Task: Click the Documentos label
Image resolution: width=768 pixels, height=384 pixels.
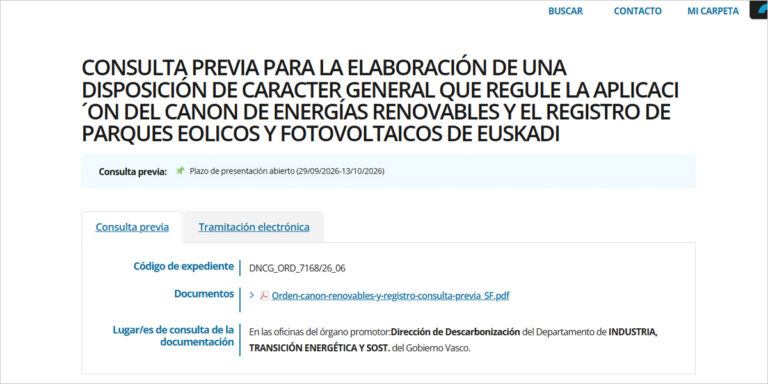Action: 204,294
